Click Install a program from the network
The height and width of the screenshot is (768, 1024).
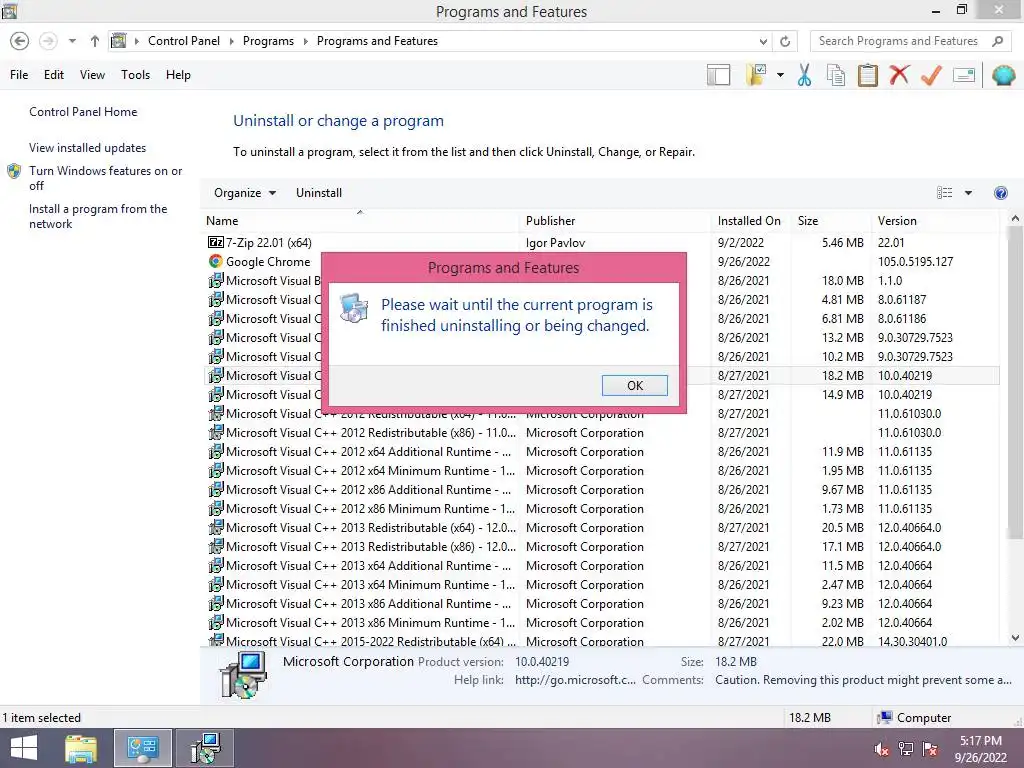coord(98,216)
